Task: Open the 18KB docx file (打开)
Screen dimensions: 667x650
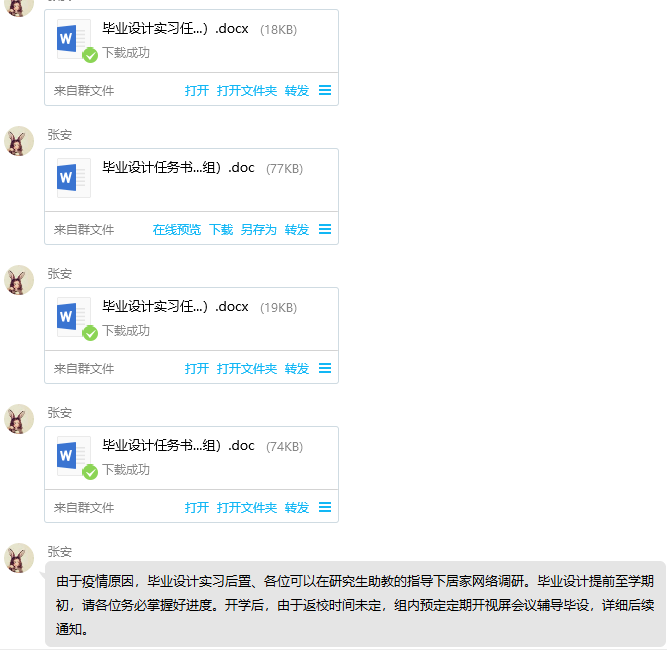Action: [197, 91]
